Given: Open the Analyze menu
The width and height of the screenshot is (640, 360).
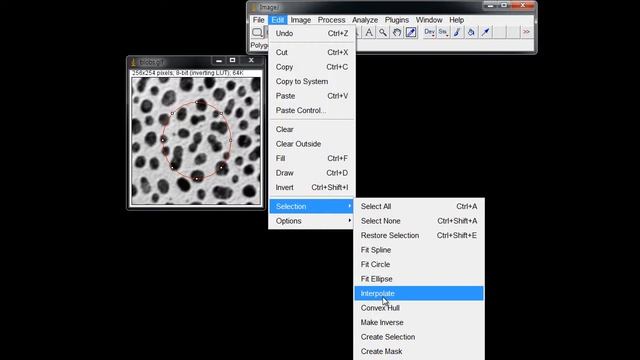Looking at the screenshot, I should pos(365,20).
